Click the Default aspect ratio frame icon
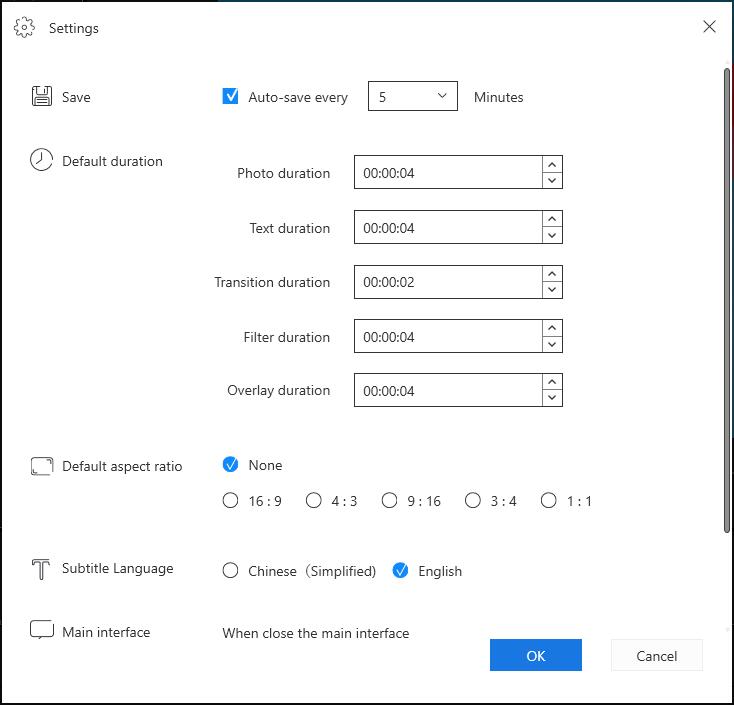734x705 pixels. (42, 466)
